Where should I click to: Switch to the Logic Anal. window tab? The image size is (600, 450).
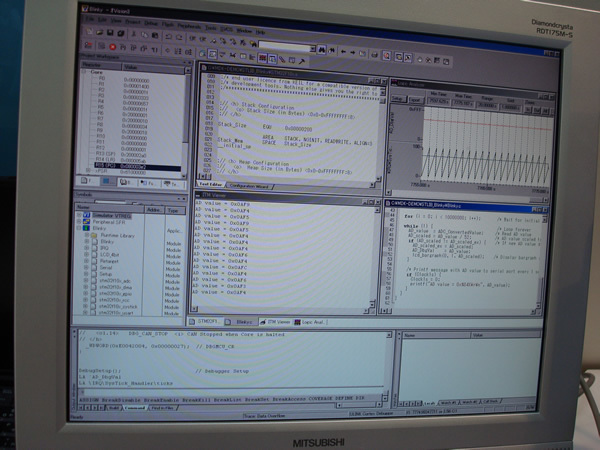coord(310,322)
